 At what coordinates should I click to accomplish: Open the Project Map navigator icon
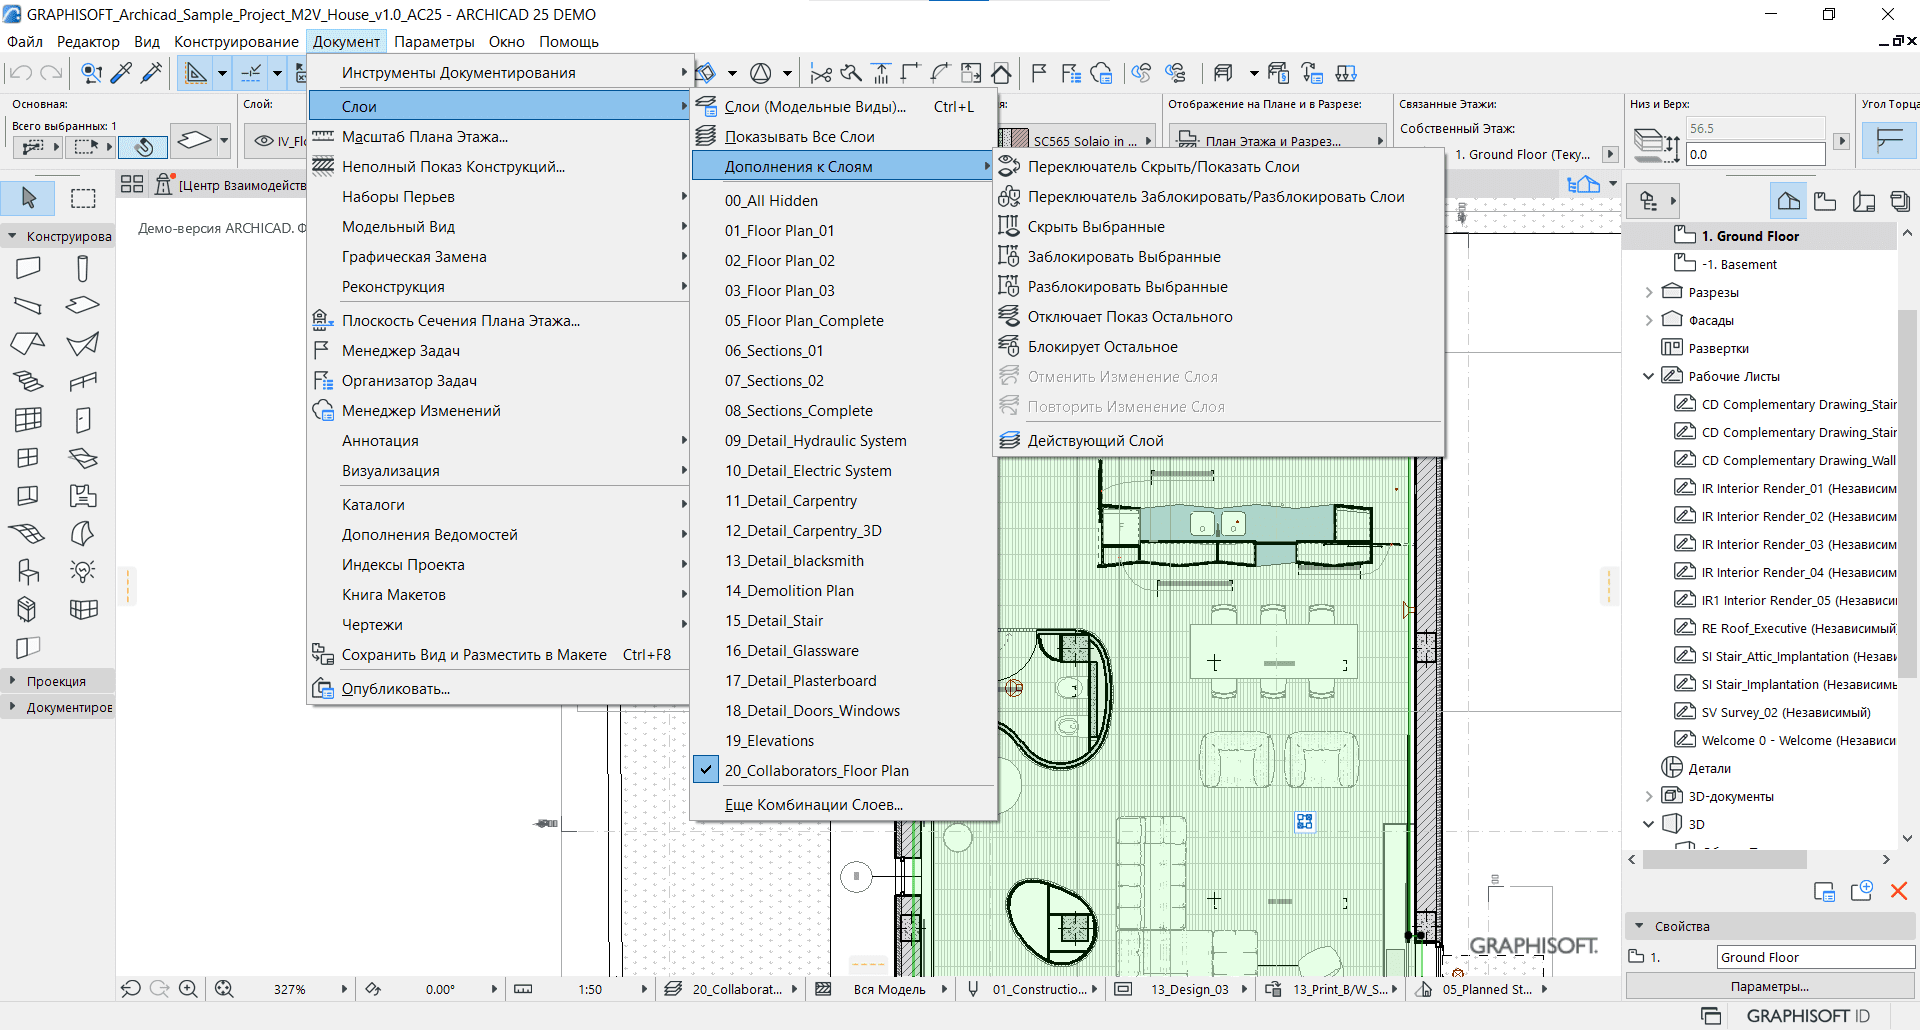[1788, 202]
